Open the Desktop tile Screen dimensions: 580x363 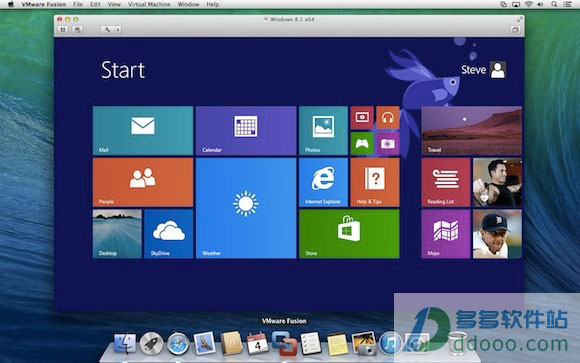pos(117,234)
